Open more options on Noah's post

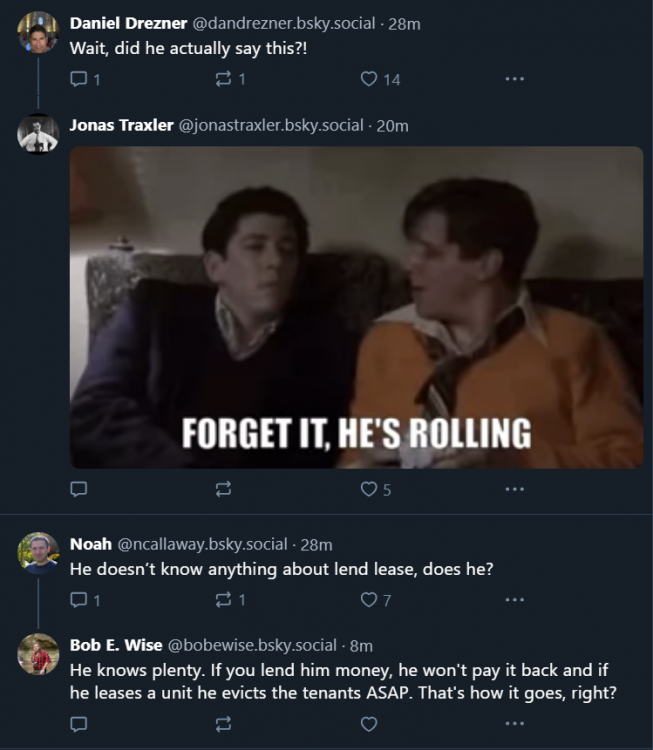(x=514, y=600)
